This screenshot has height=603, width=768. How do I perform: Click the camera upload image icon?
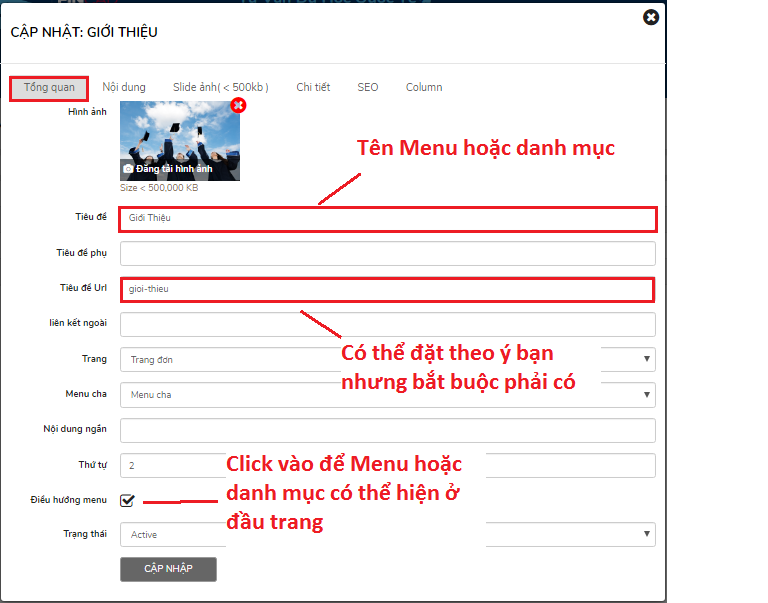(128, 169)
